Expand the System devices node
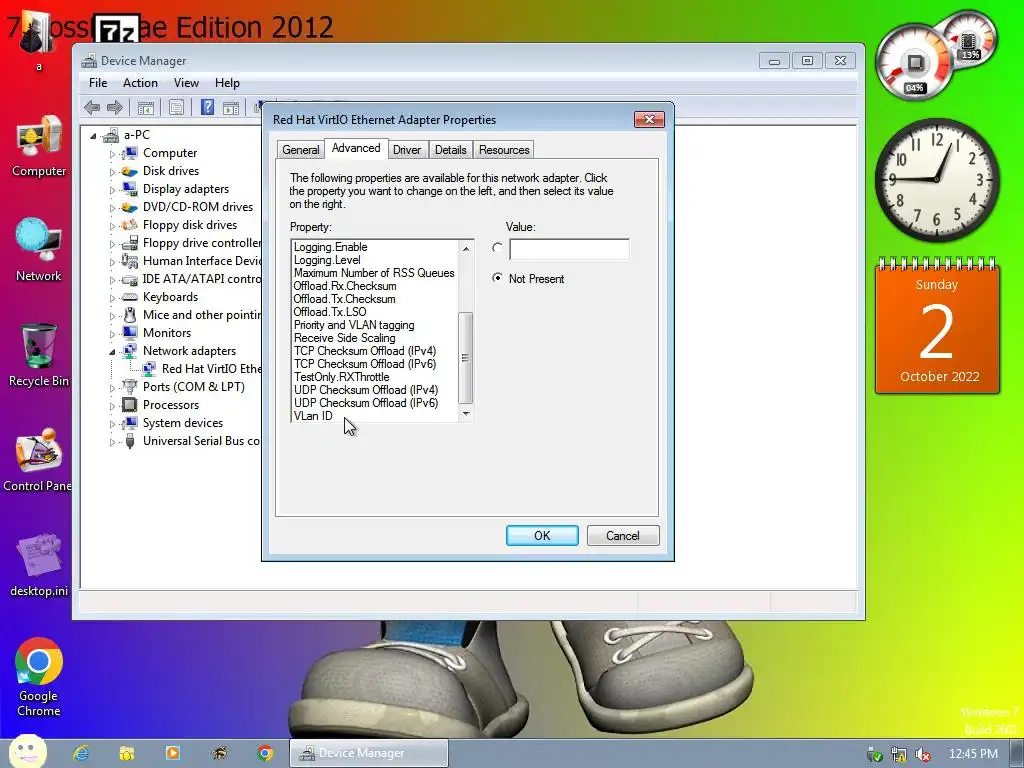Viewport: 1024px width, 768px height. [112, 424]
